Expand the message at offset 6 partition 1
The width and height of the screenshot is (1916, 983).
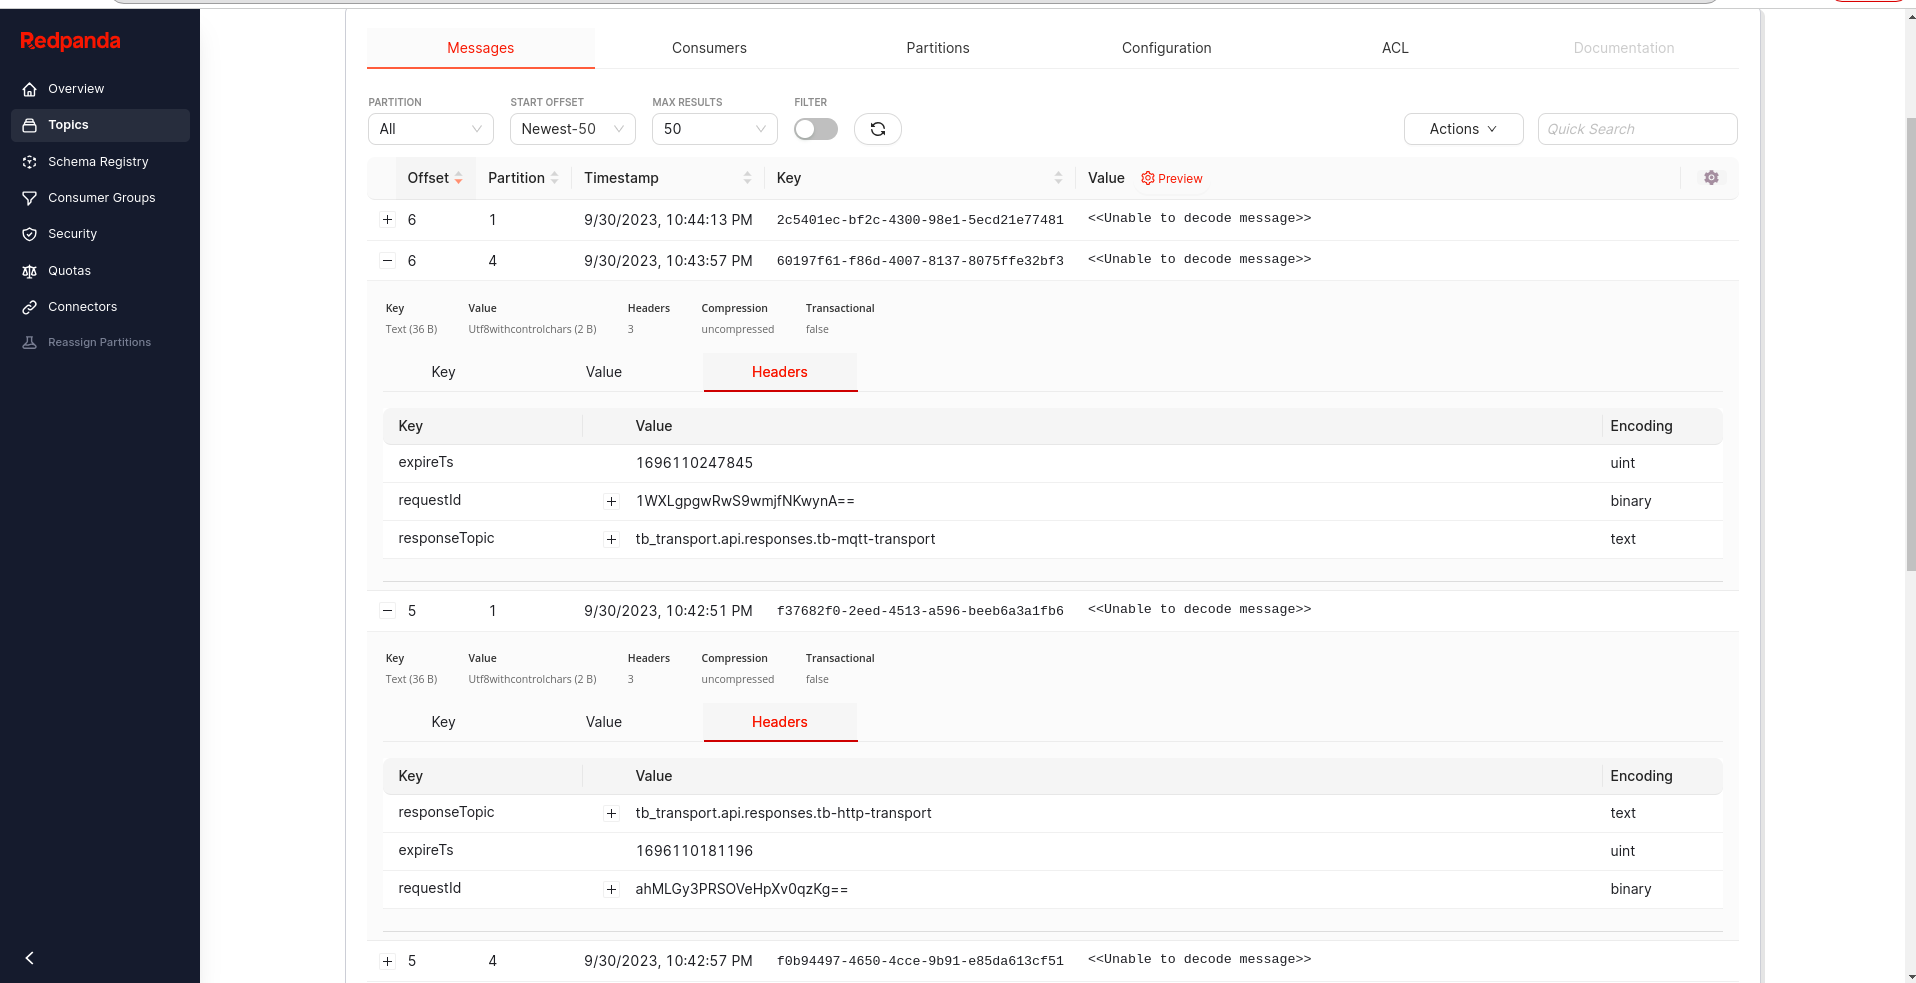pos(387,219)
